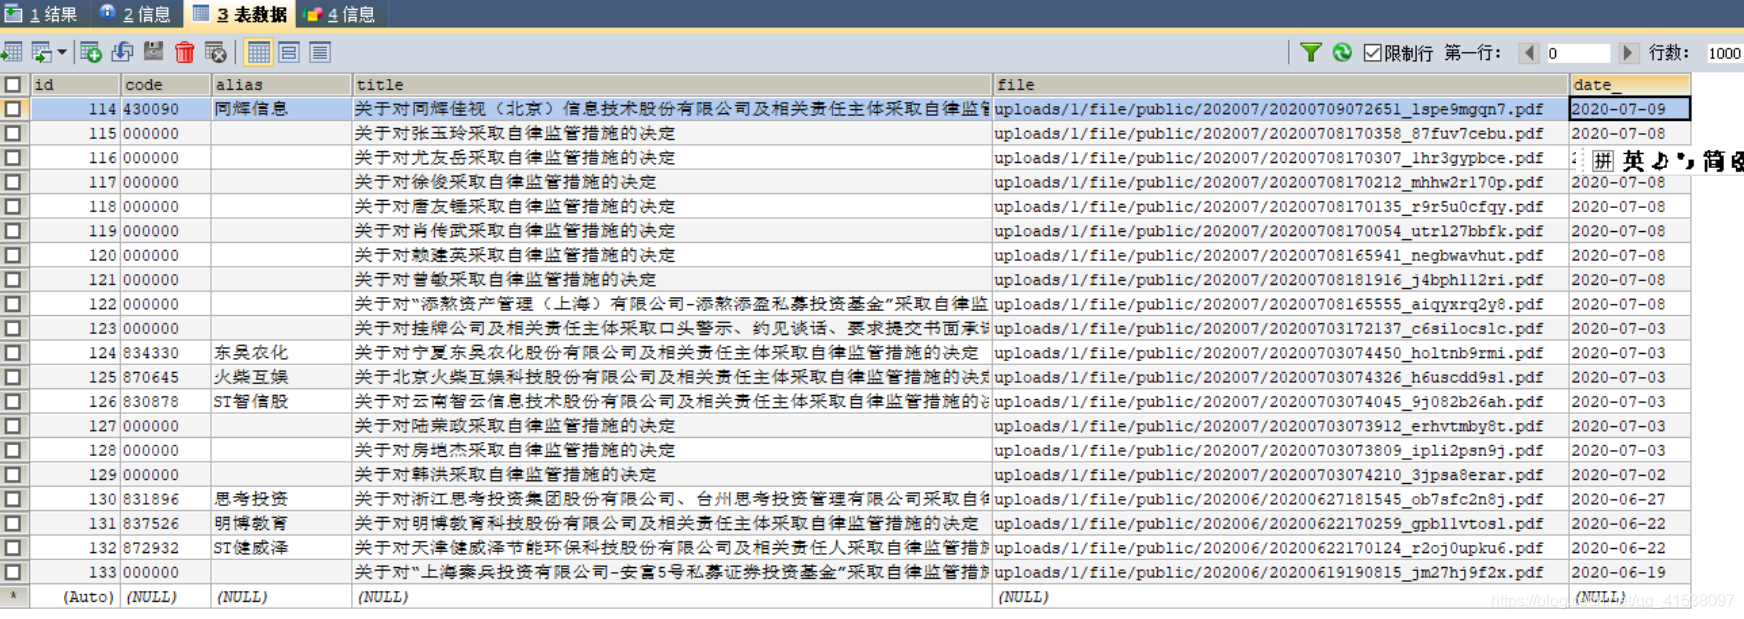Select the title cell about 韩洪
Viewport: 1744px width, 619px height.
point(672,475)
